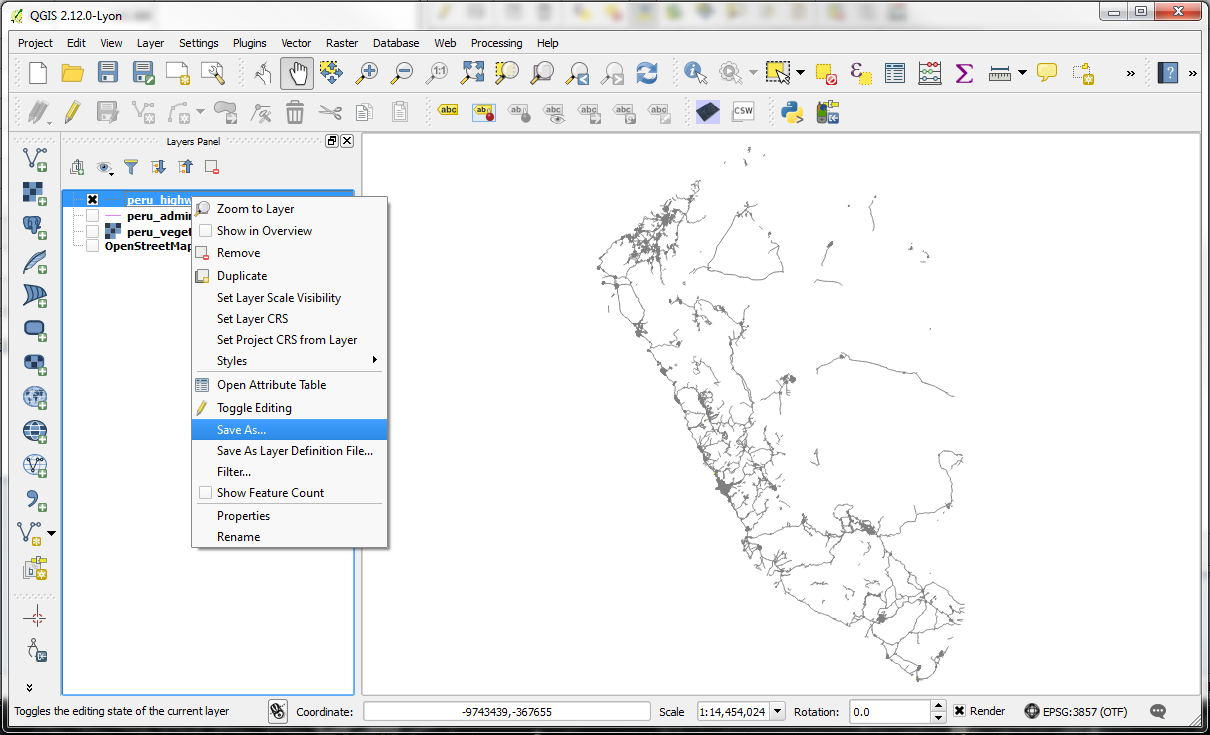Viewport: 1210px width, 735px height.
Task: Click the Pan Map hand tool
Action: (296, 73)
